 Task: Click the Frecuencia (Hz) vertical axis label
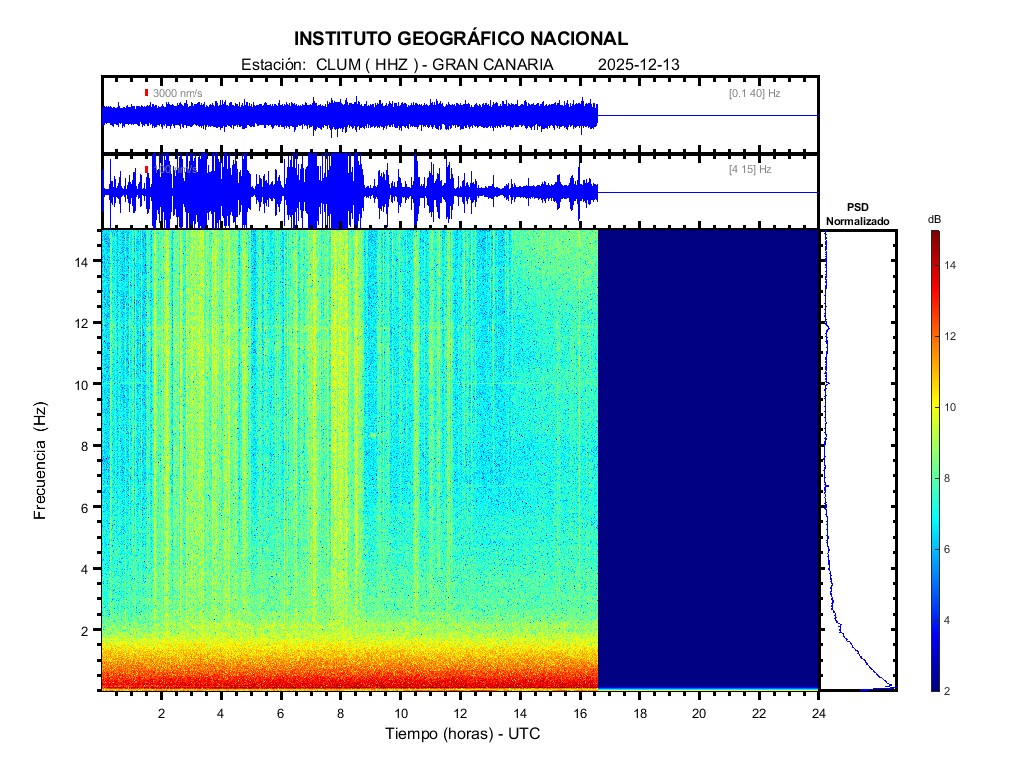tap(41, 461)
